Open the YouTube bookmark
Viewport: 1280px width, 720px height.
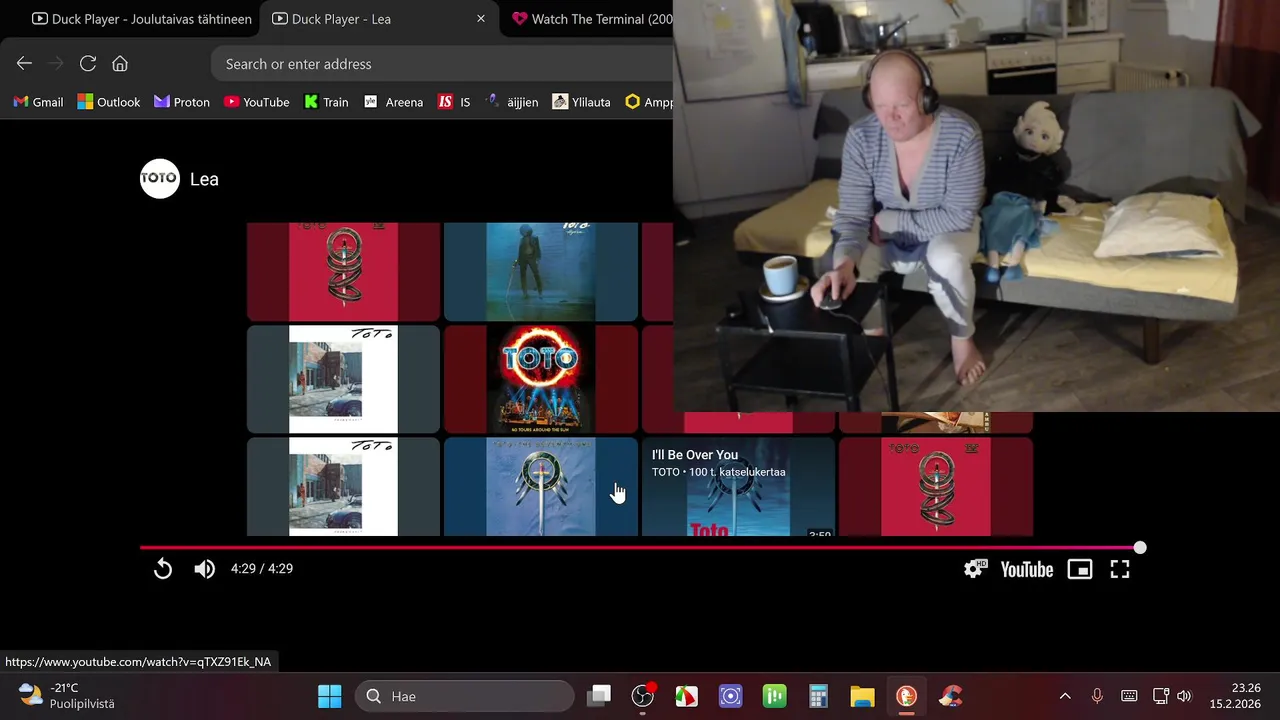click(x=257, y=102)
